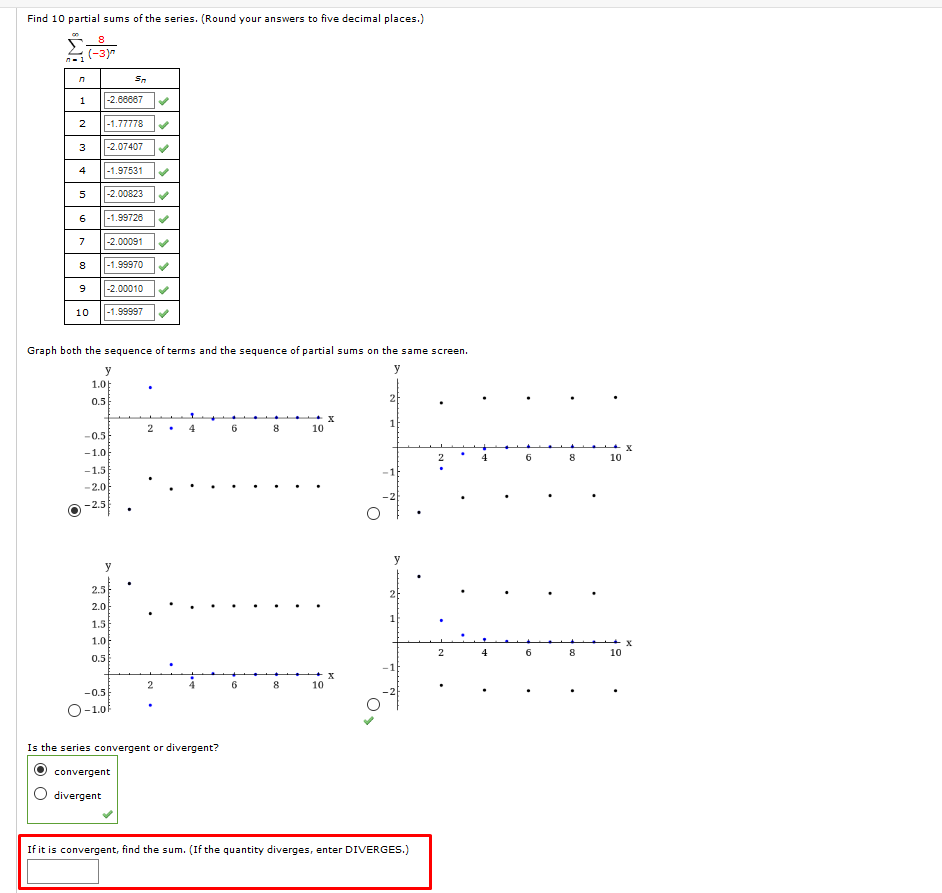Click the input box for n=8 partial sum

(128, 265)
